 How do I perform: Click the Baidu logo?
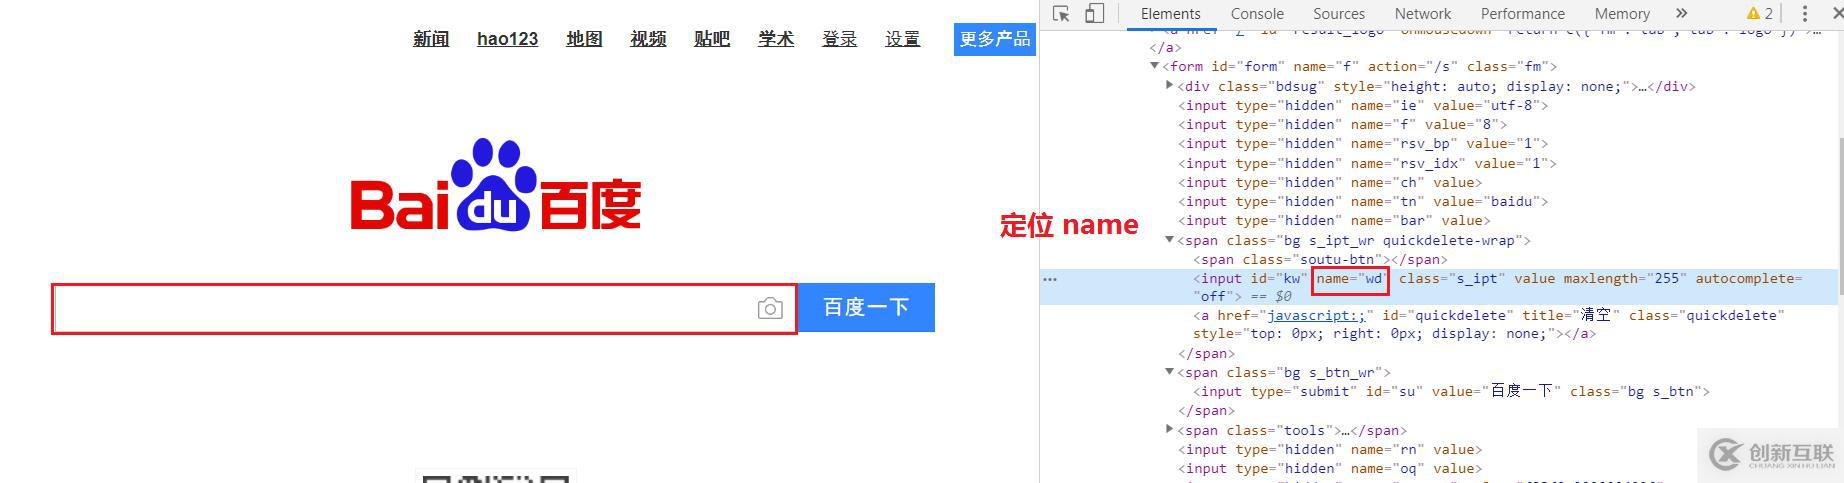click(x=496, y=185)
